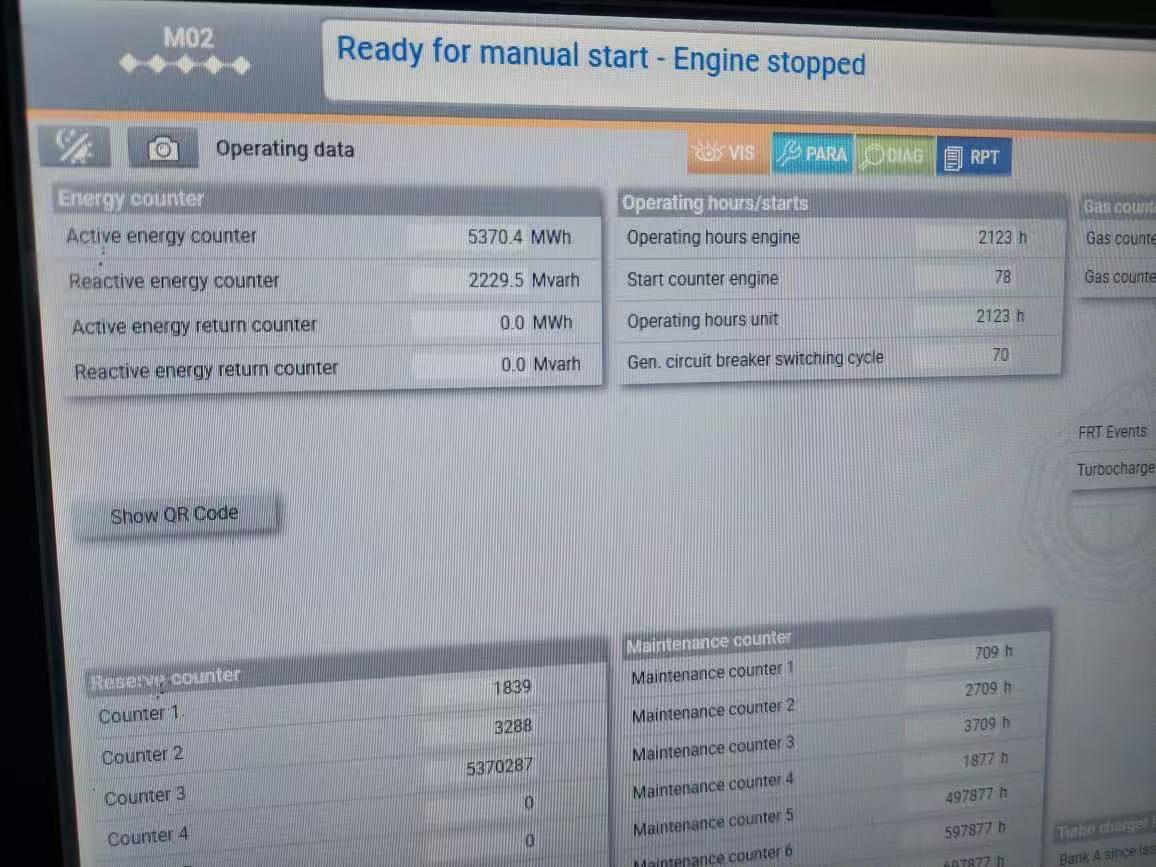This screenshot has height=867, width=1156.
Task: Click the wrench tools icon beside the camera
Action: (x=74, y=147)
